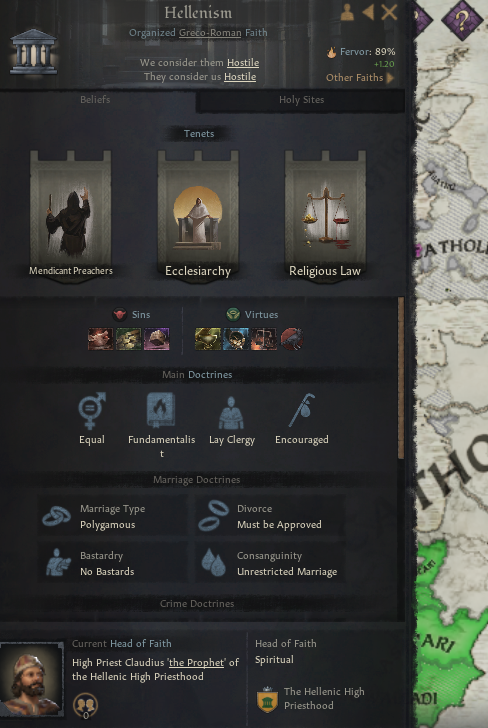Click the Mendicant Preachers tenet banner
Screen dimensions: 488x728
[71, 215]
